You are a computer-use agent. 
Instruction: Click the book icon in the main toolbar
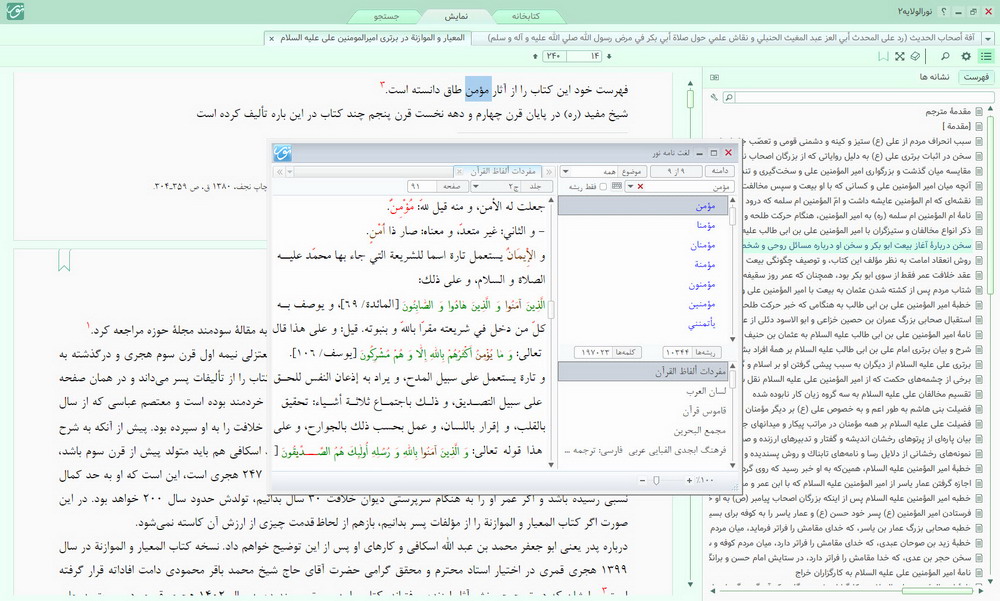(915, 56)
